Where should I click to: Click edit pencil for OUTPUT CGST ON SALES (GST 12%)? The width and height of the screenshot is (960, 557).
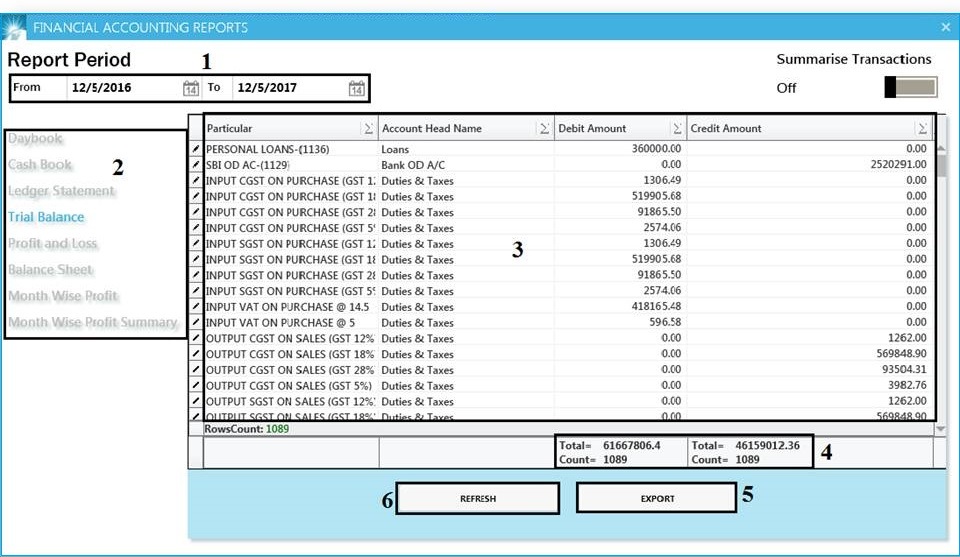(x=196, y=338)
